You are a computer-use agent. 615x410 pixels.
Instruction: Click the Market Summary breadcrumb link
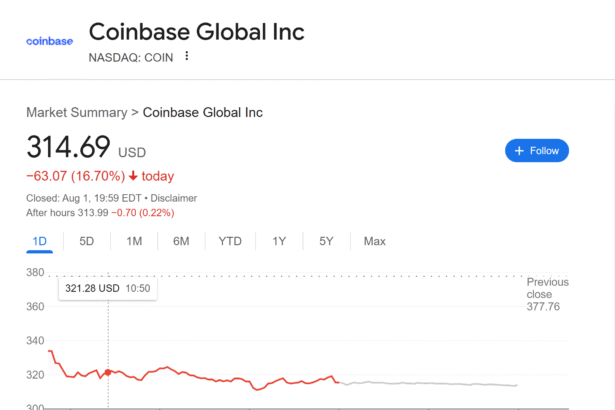(x=77, y=112)
